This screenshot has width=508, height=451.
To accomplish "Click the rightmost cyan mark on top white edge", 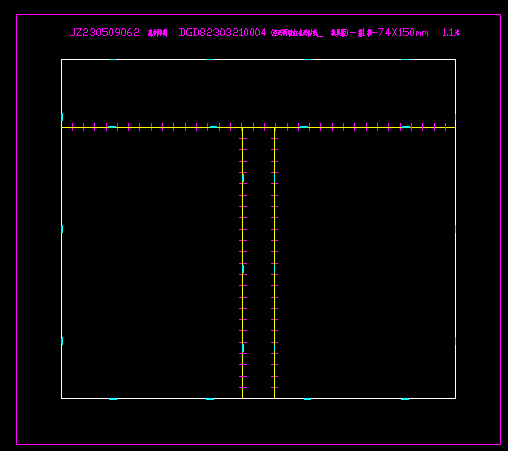I will coord(405,60).
